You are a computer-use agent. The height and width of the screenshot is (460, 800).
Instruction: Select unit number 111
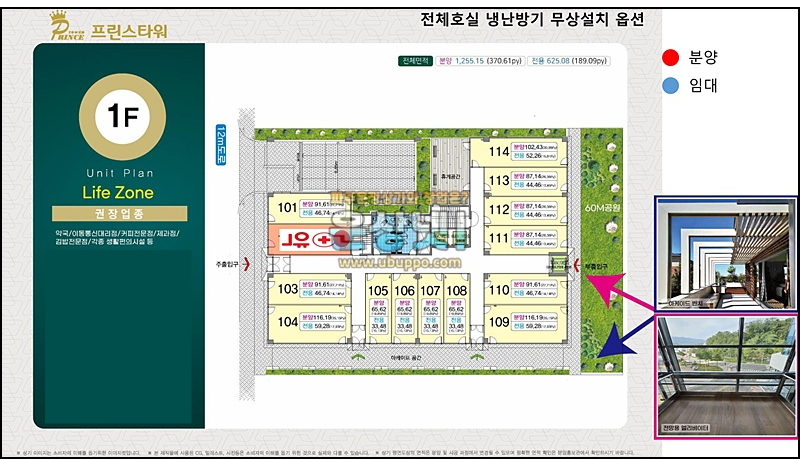499,238
